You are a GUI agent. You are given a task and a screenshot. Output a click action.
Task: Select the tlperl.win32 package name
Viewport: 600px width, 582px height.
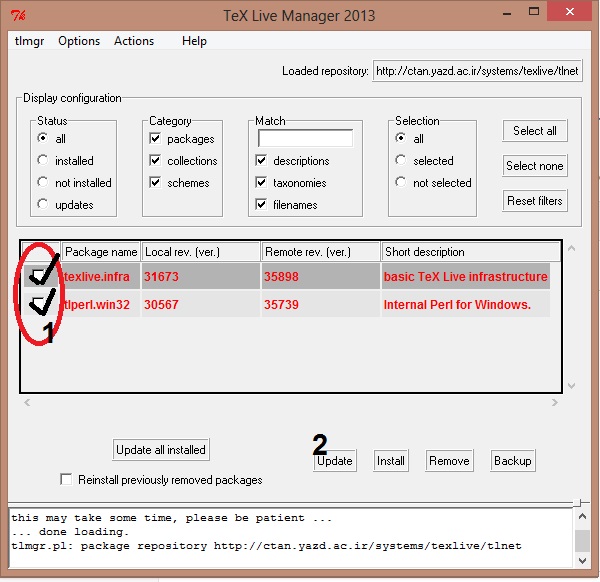97,305
